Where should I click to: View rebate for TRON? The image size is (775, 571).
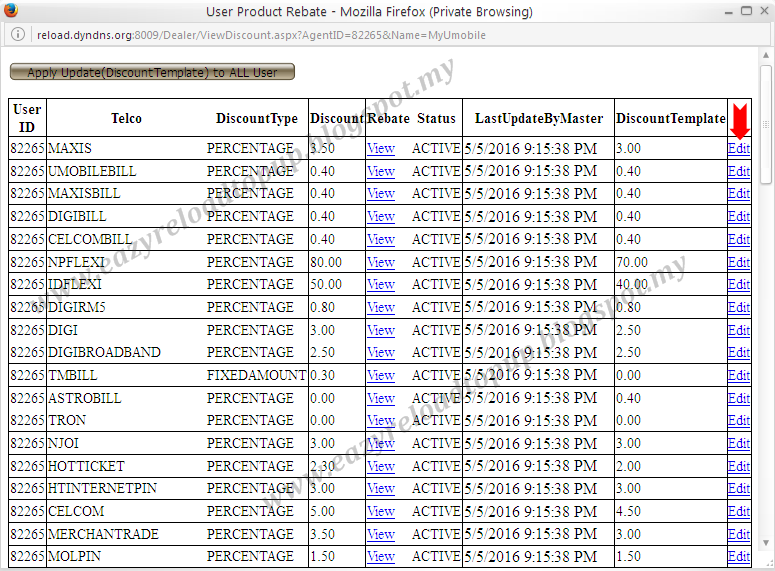tap(381, 420)
